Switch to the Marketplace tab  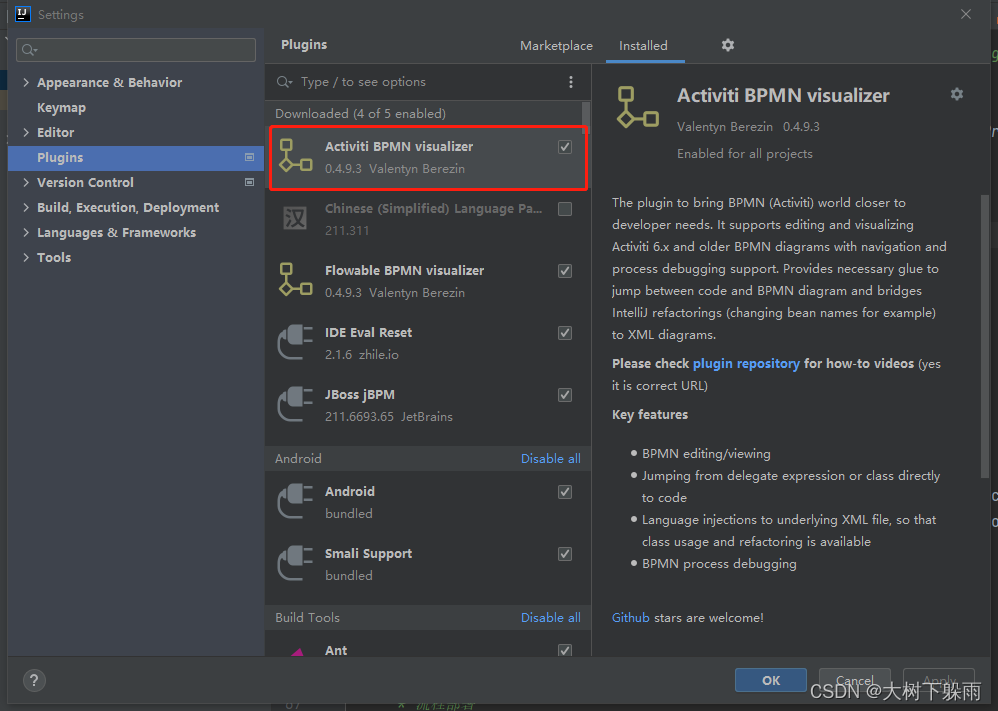[x=556, y=46]
